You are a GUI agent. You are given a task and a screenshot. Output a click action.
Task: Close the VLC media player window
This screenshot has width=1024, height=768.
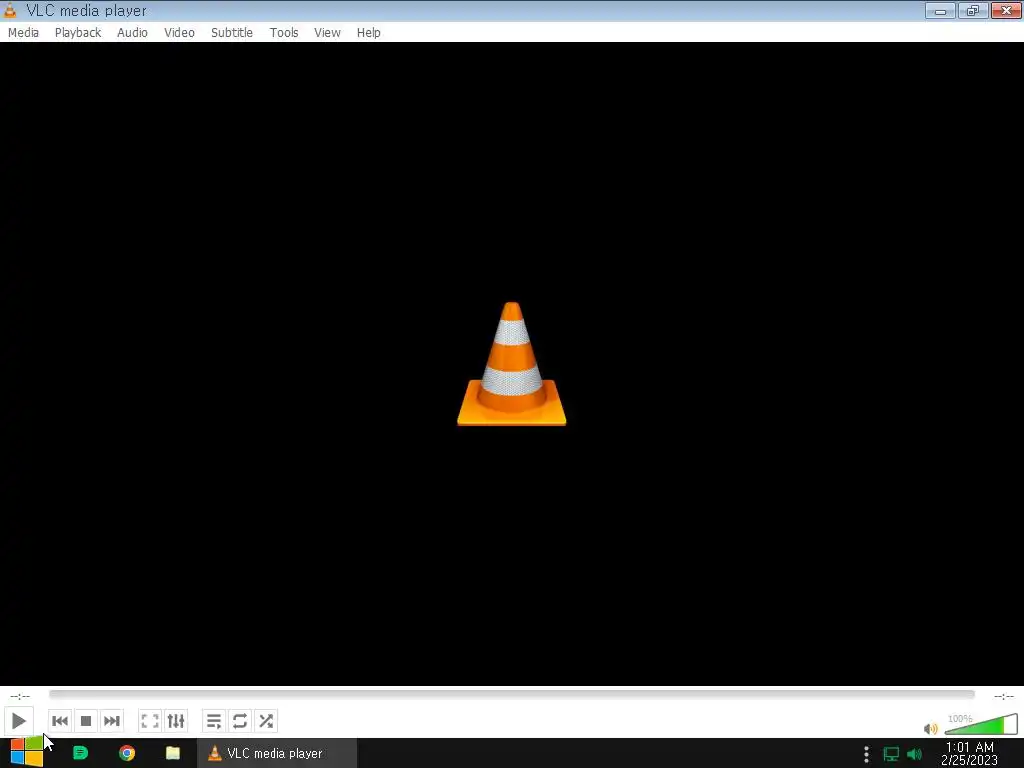(1006, 10)
